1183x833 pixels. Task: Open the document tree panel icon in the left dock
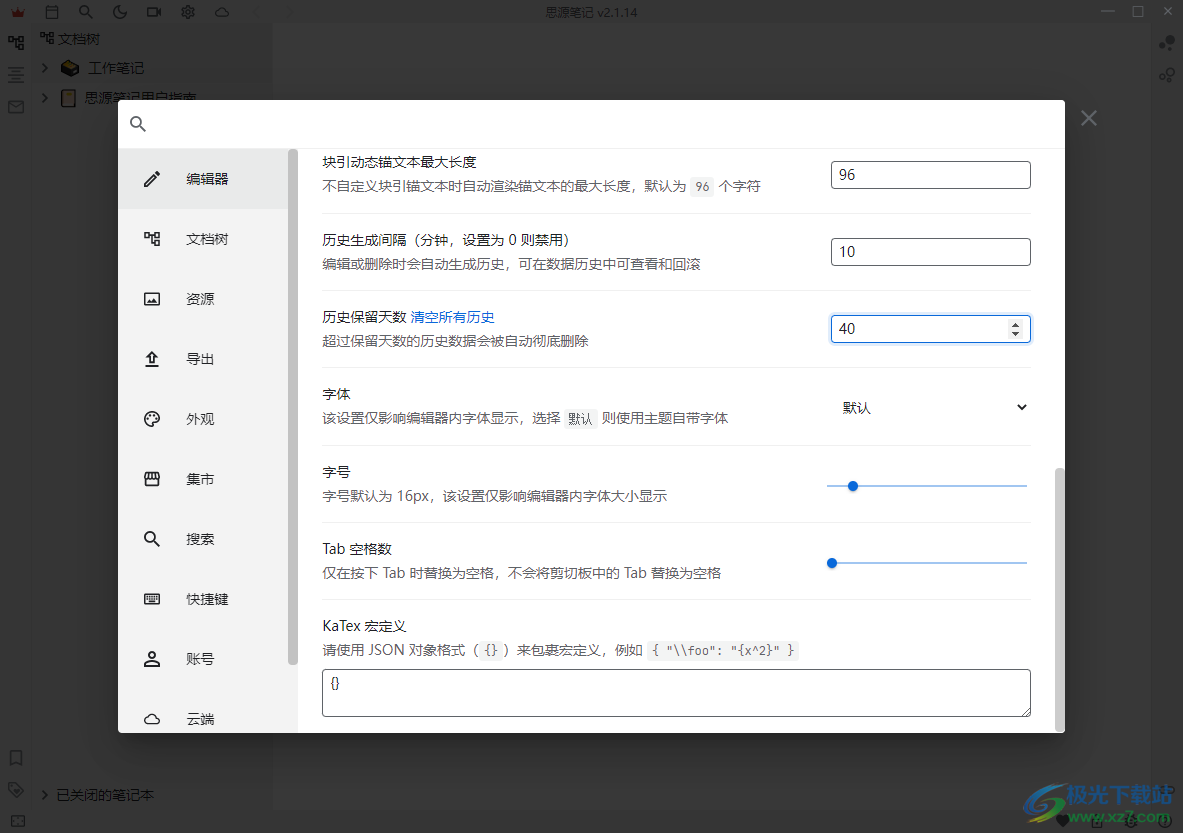[16, 43]
